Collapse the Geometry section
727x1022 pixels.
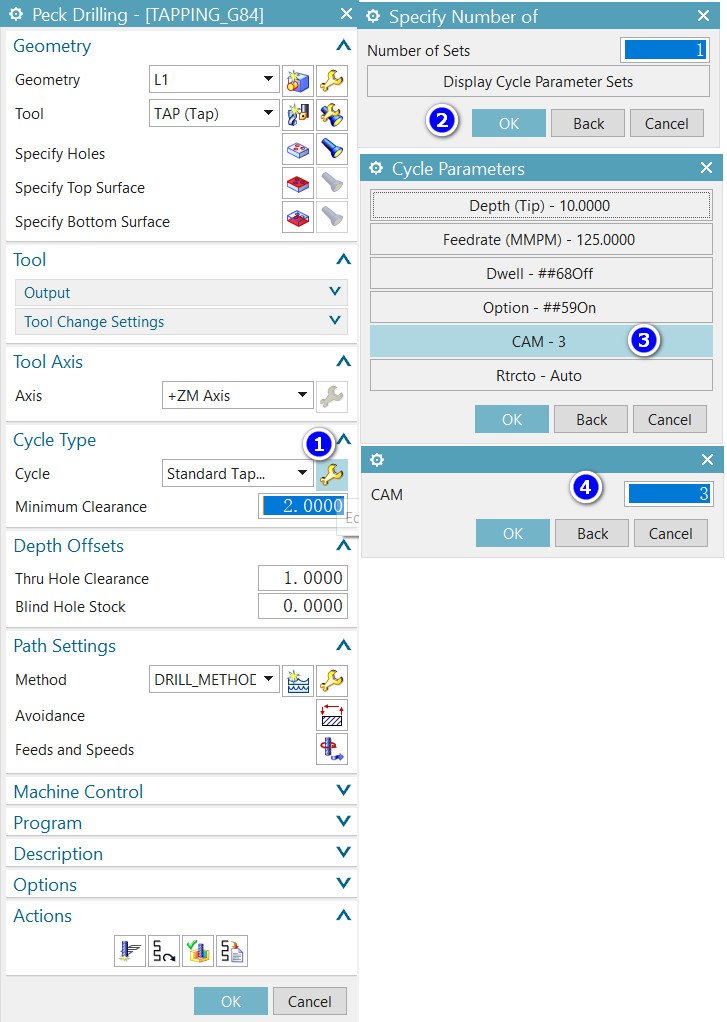pyautogui.click(x=343, y=46)
